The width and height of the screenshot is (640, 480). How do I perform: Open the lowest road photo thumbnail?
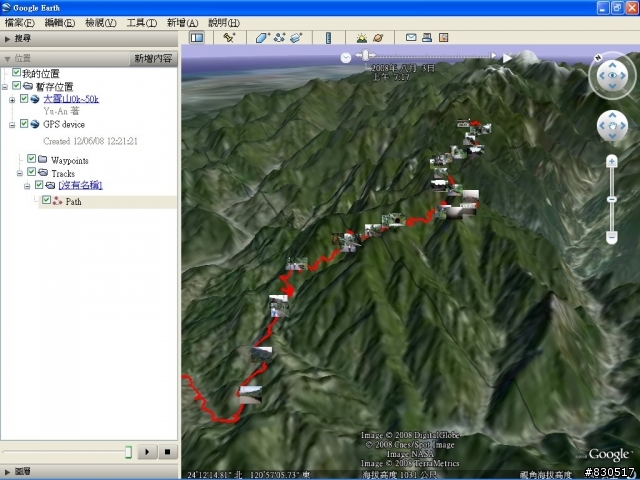click(251, 395)
